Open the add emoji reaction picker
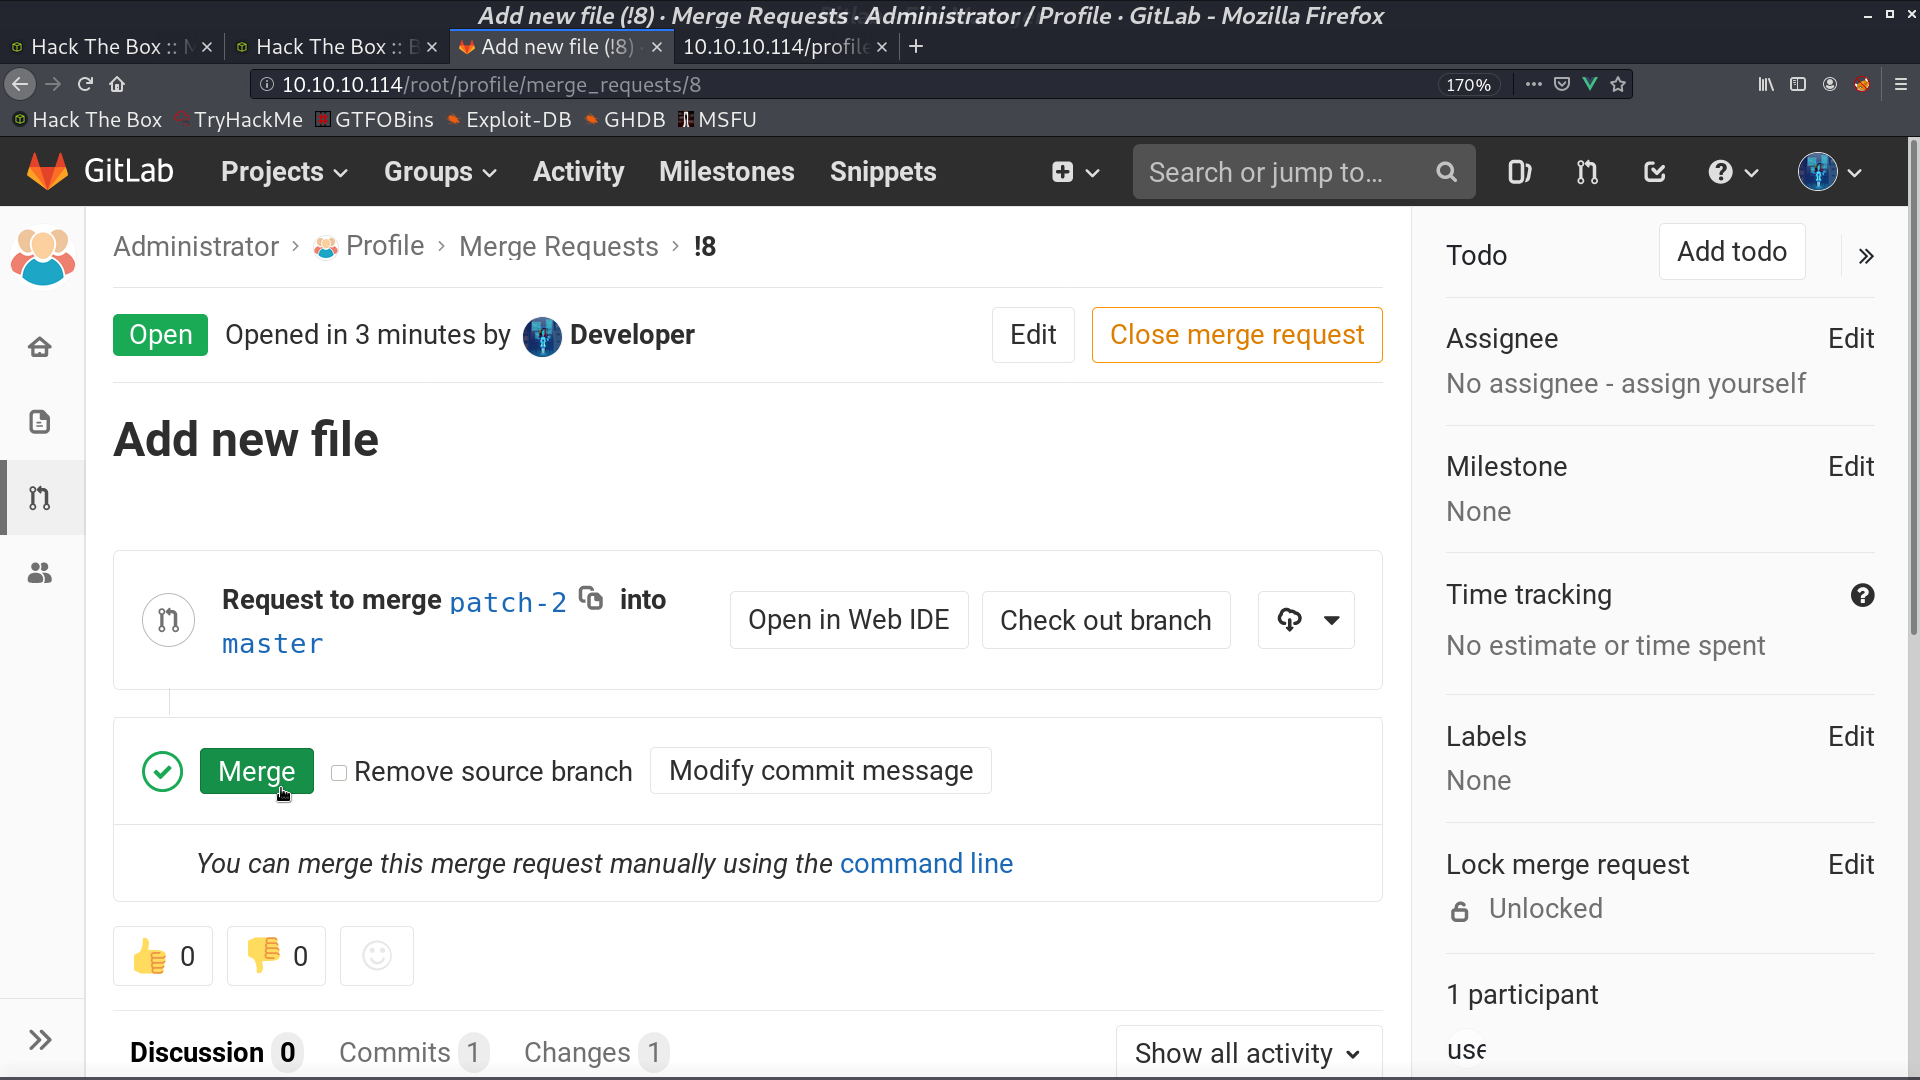The width and height of the screenshot is (1920, 1080). pos(377,956)
